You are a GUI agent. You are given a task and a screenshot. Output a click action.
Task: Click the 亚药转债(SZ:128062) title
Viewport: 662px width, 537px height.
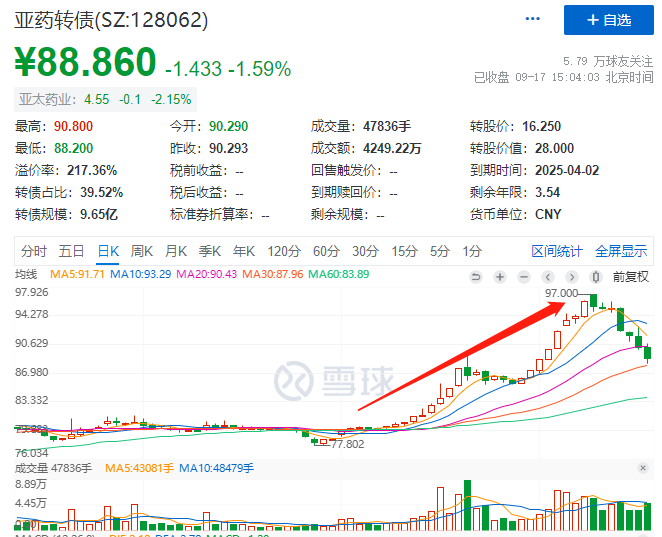pos(111,20)
